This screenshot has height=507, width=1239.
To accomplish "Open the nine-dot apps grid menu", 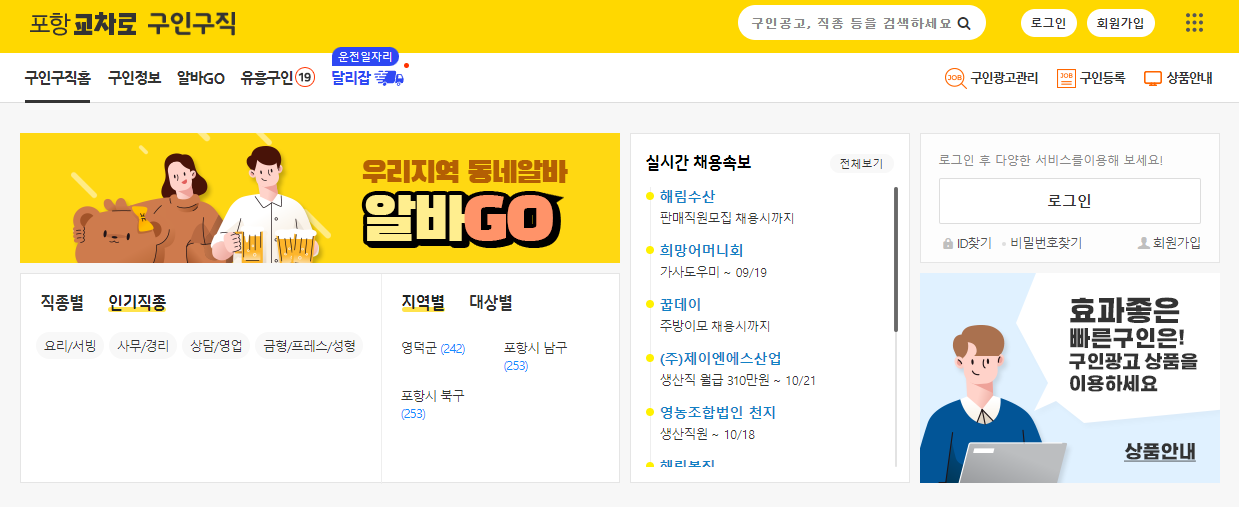I will click(1194, 23).
